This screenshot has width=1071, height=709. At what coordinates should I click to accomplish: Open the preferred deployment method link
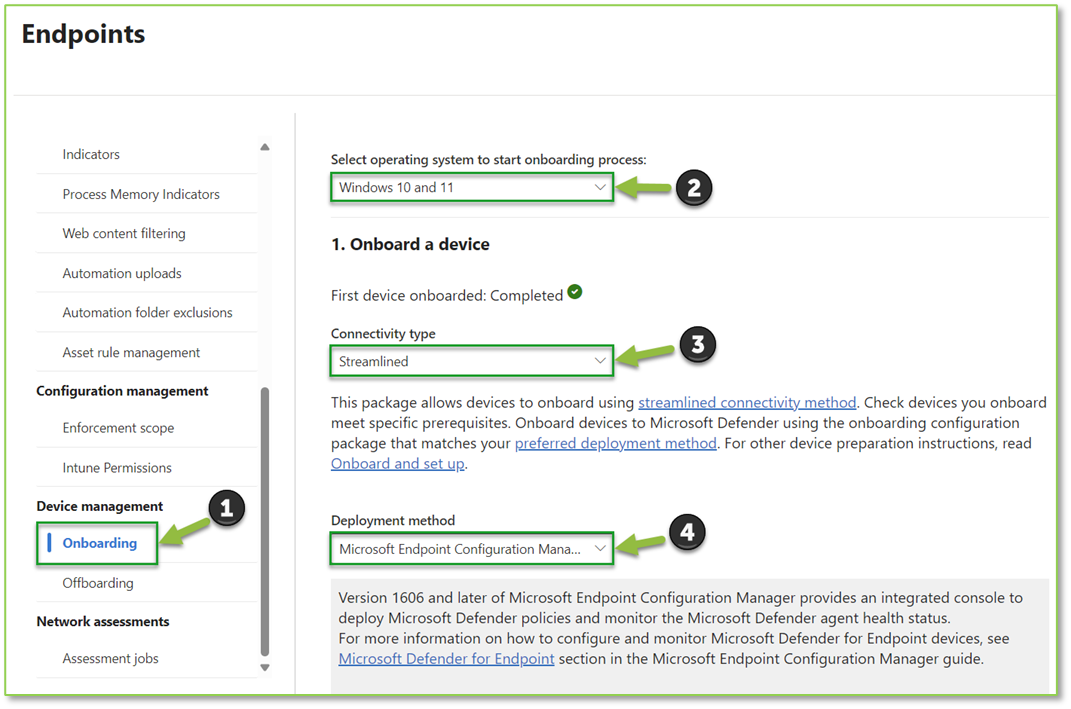pyautogui.click(x=615, y=443)
